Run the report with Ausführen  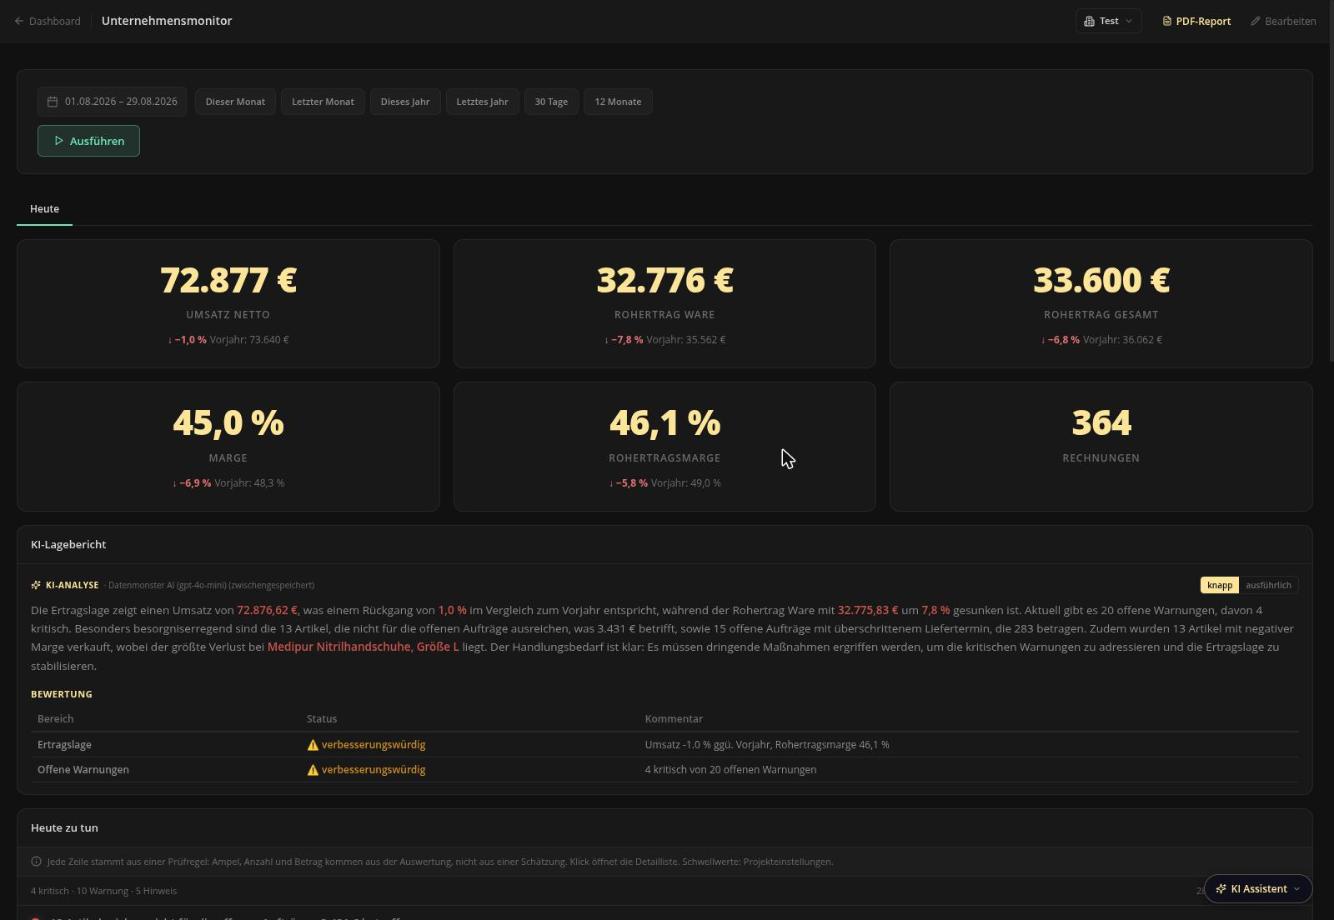click(x=88, y=141)
